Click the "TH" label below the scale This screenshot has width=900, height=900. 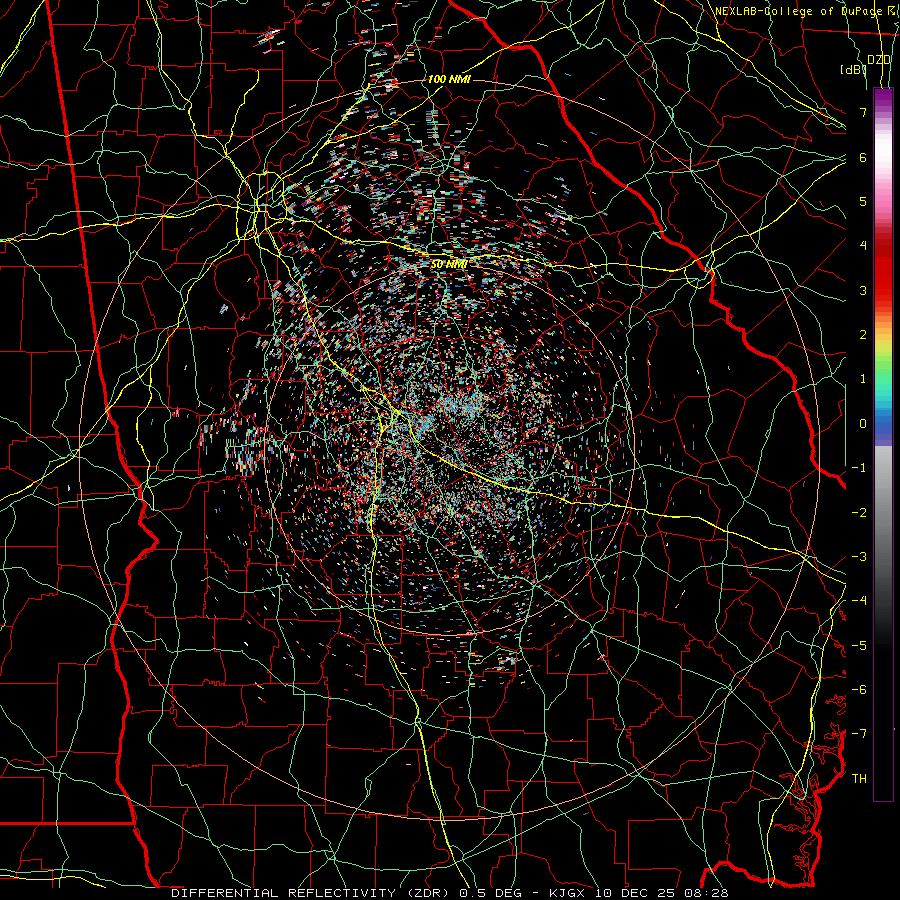pyautogui.click(x=859, y=779)
